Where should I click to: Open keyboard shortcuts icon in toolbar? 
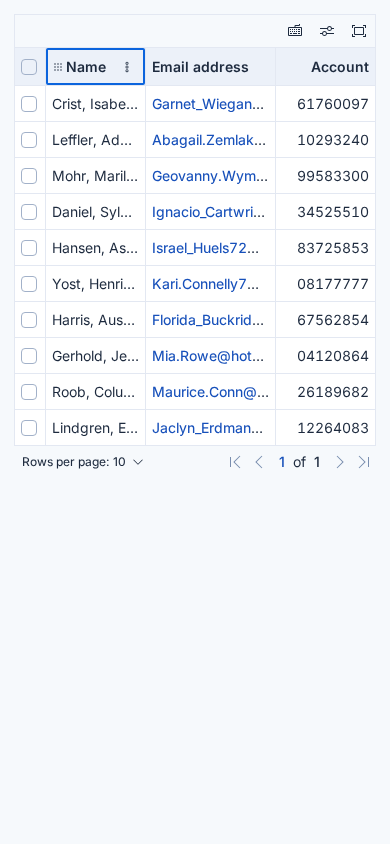click(x=295, y=31)
